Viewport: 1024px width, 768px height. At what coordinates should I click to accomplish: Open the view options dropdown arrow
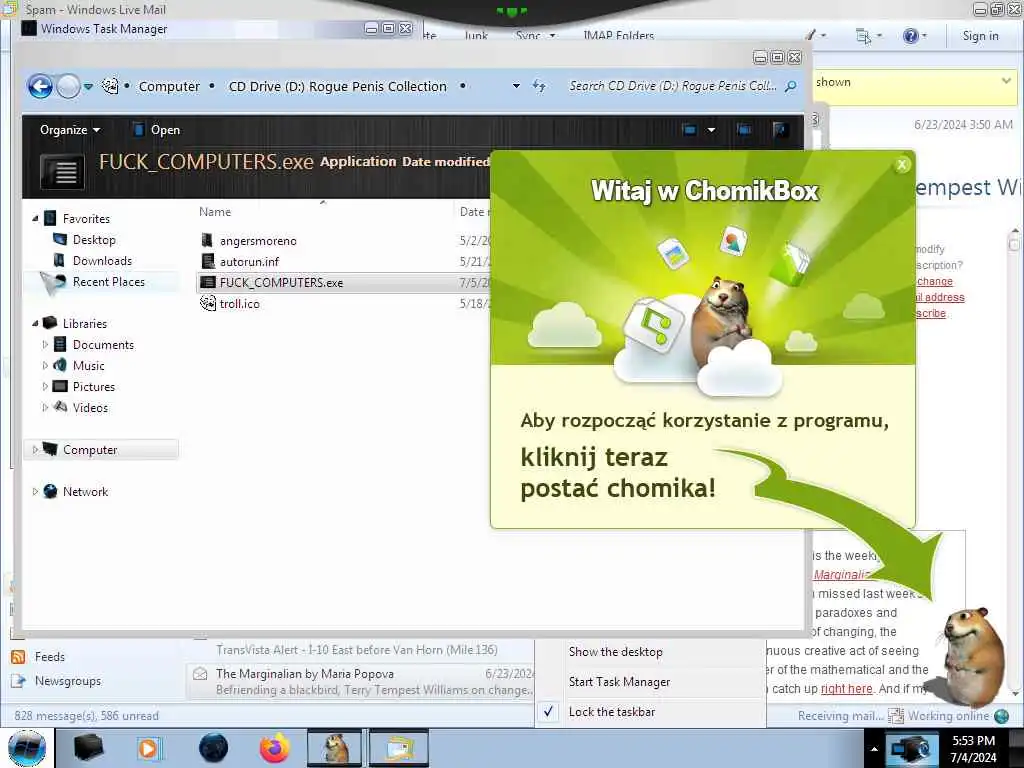point(711,130)
